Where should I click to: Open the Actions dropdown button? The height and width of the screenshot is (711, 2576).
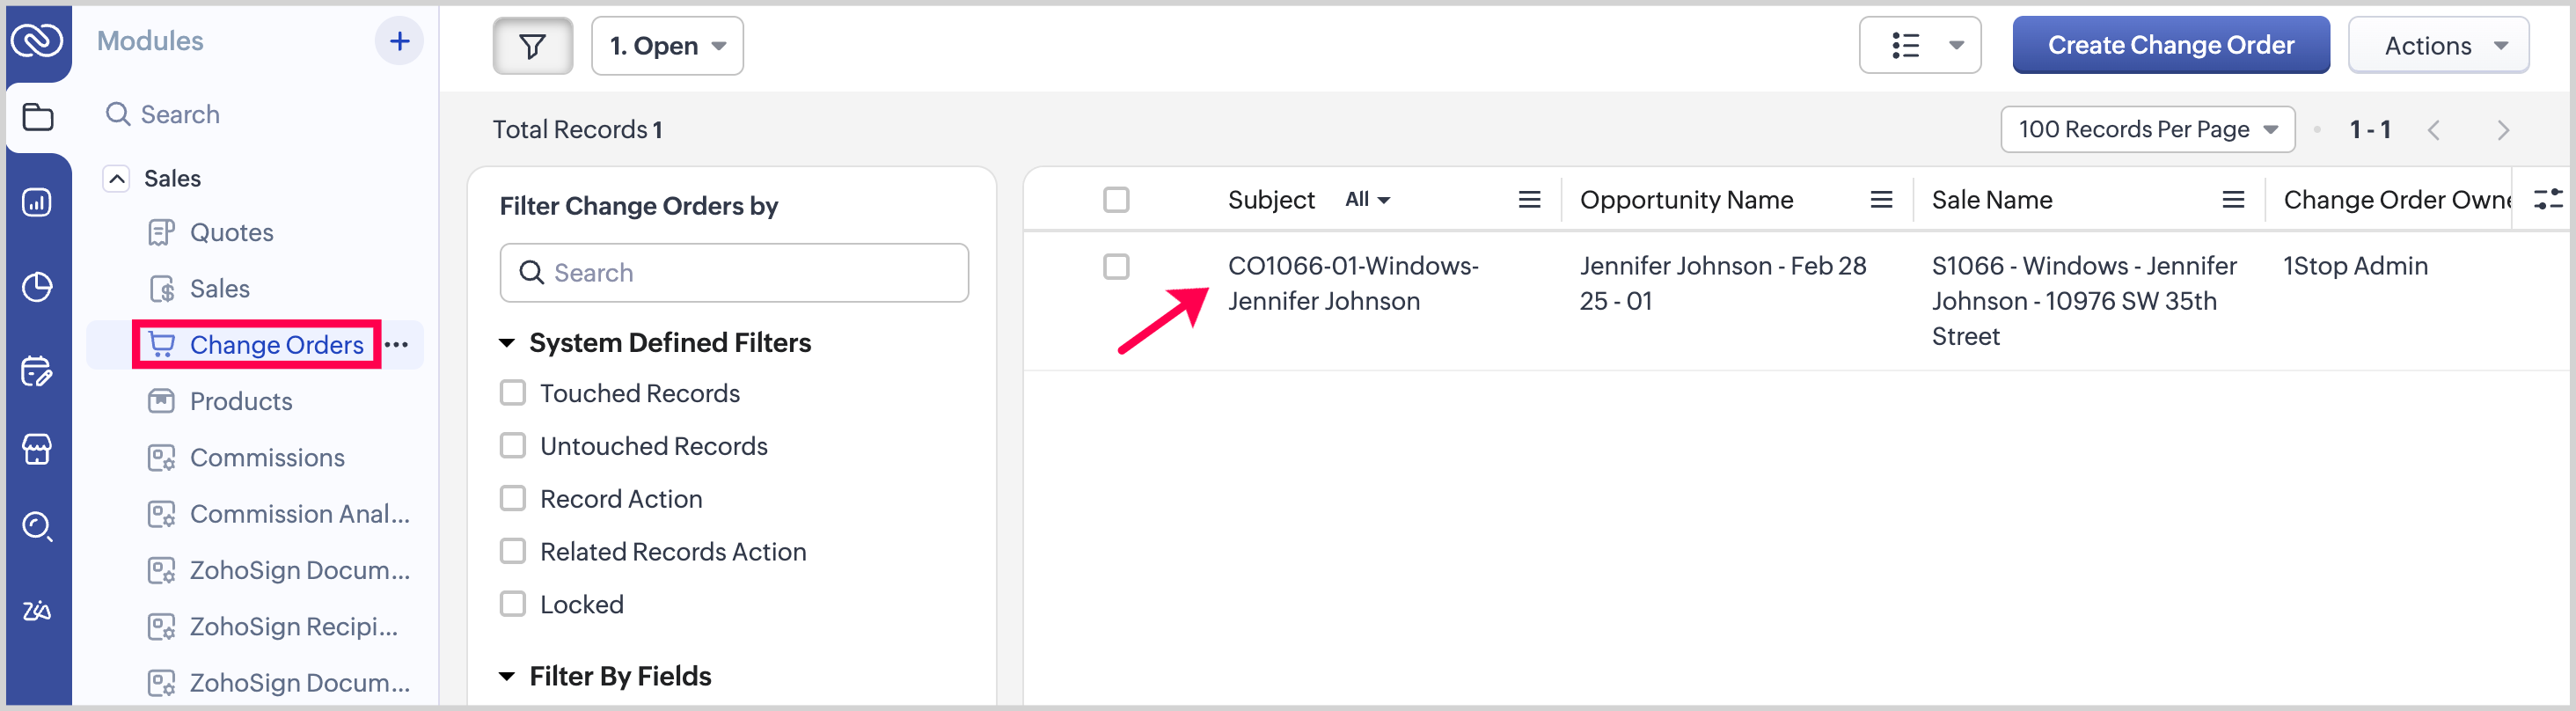tap(2437, 46)
